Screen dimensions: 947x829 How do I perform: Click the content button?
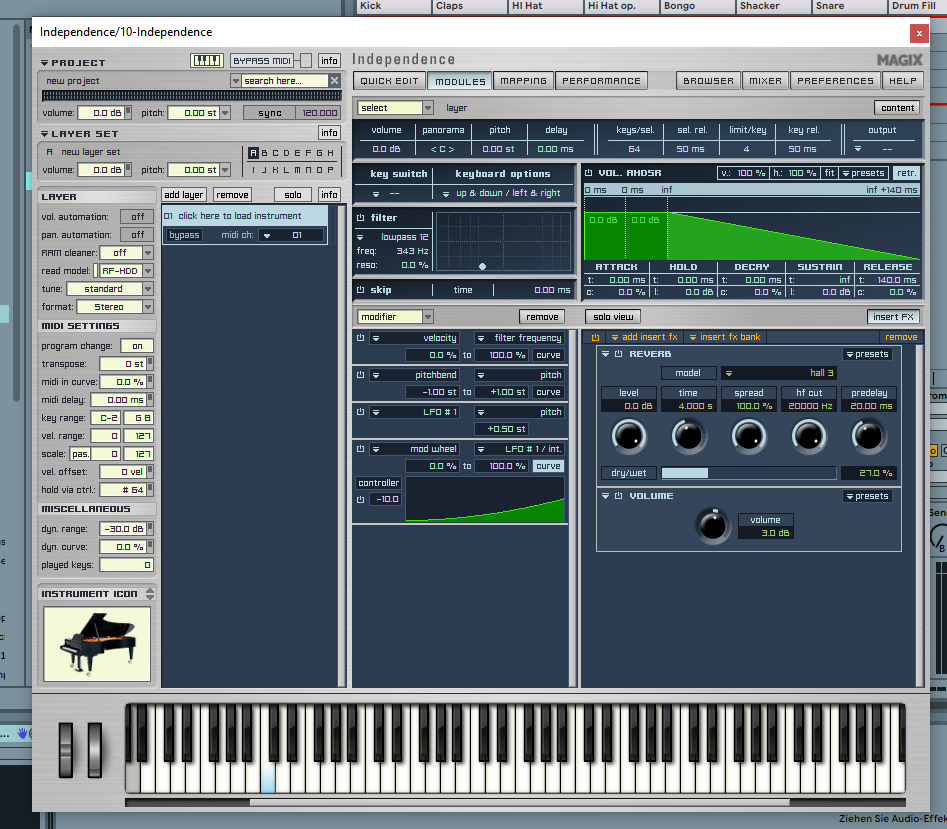coord(897,108)
